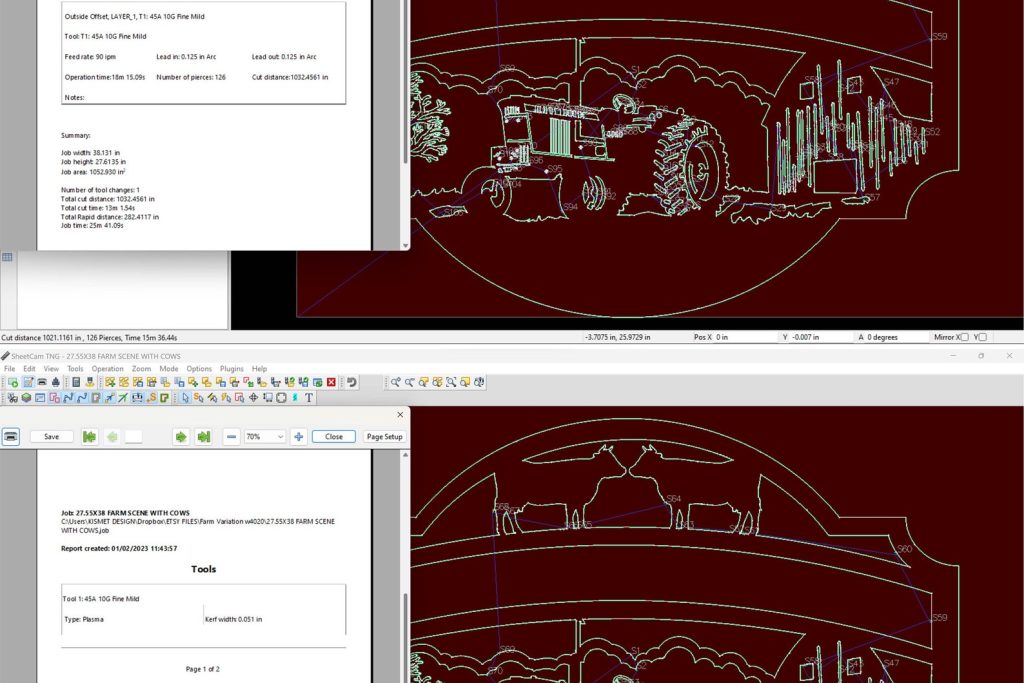Viewport: 1024px width, 683px height.
Task: Click the Save button in preview
Action: [x=51, y=437]
